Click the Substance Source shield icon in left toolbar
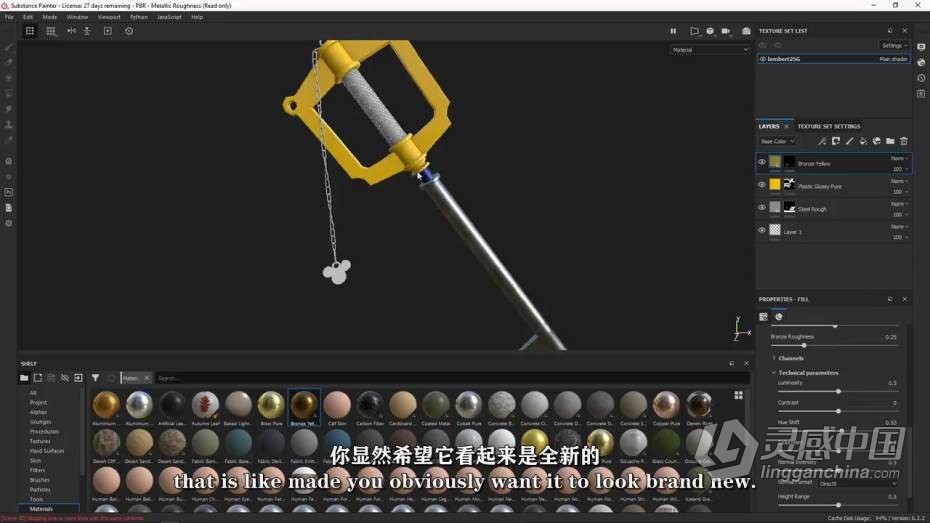This screenshot has width=930, height=523. click(x=9, y=224)
